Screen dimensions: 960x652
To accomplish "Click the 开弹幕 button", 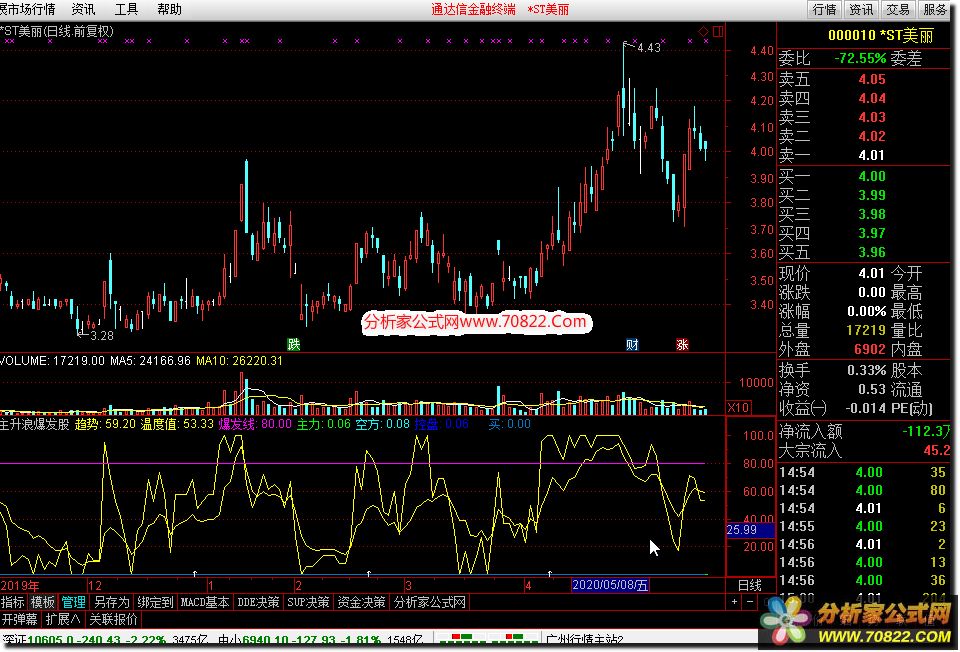I will [x=19, y=619].
